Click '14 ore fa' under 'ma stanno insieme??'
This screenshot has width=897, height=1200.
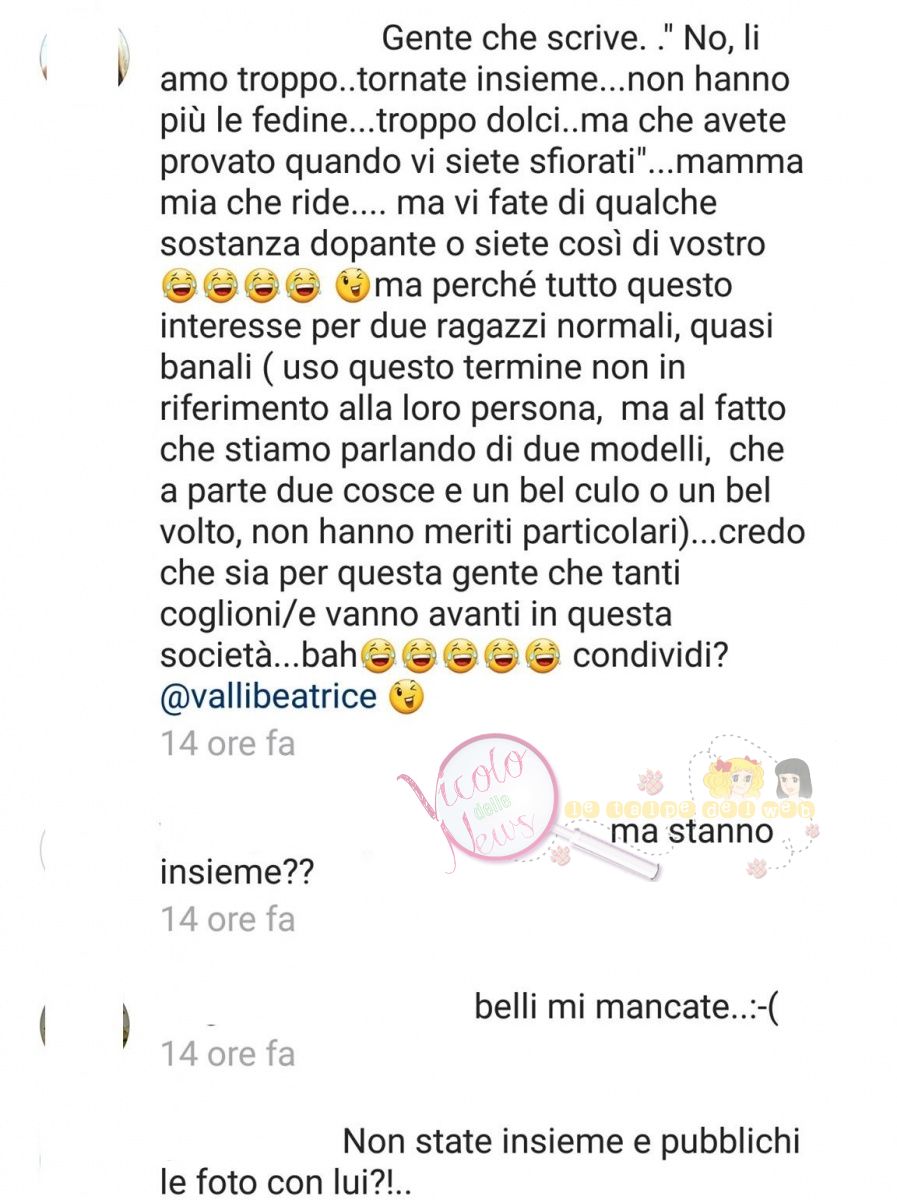[x=228, y=919]
